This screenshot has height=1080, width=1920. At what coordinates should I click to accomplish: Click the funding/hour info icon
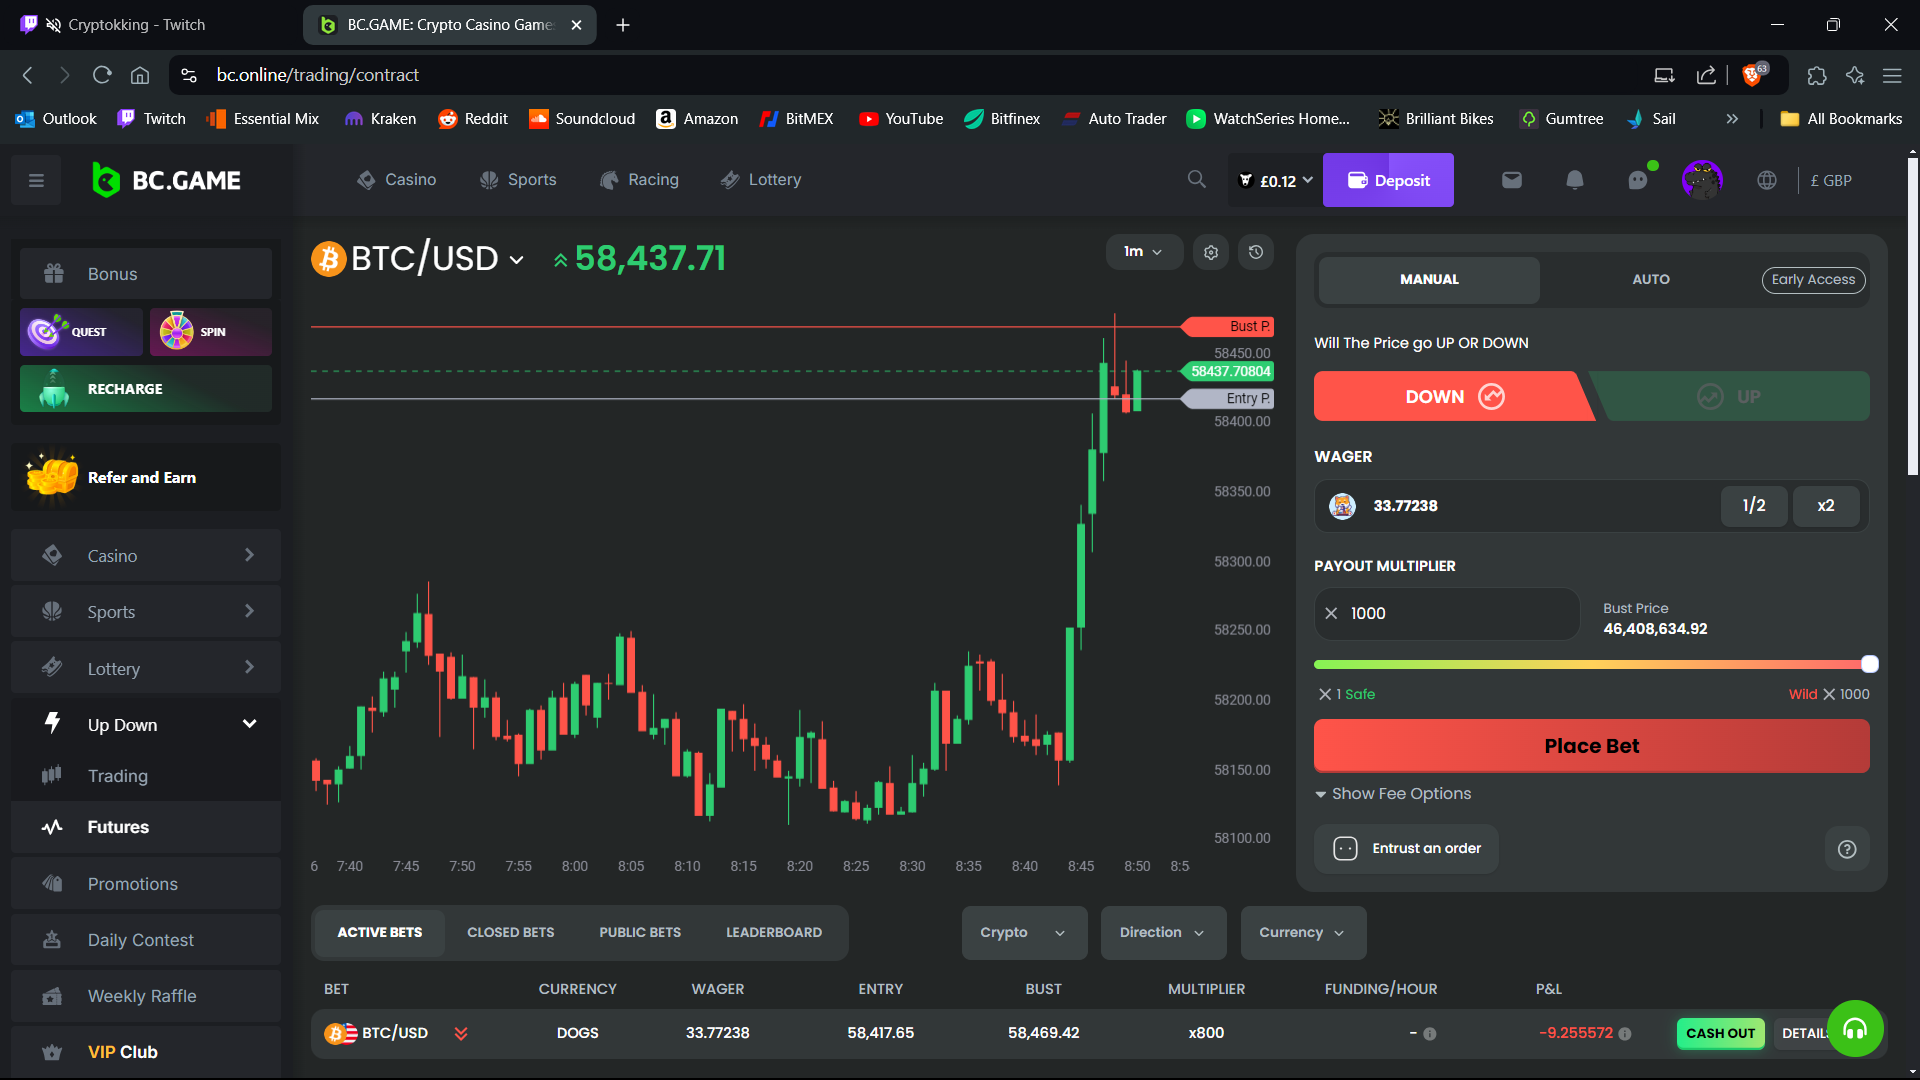pyautogui.click(x=1430, y=1034)
